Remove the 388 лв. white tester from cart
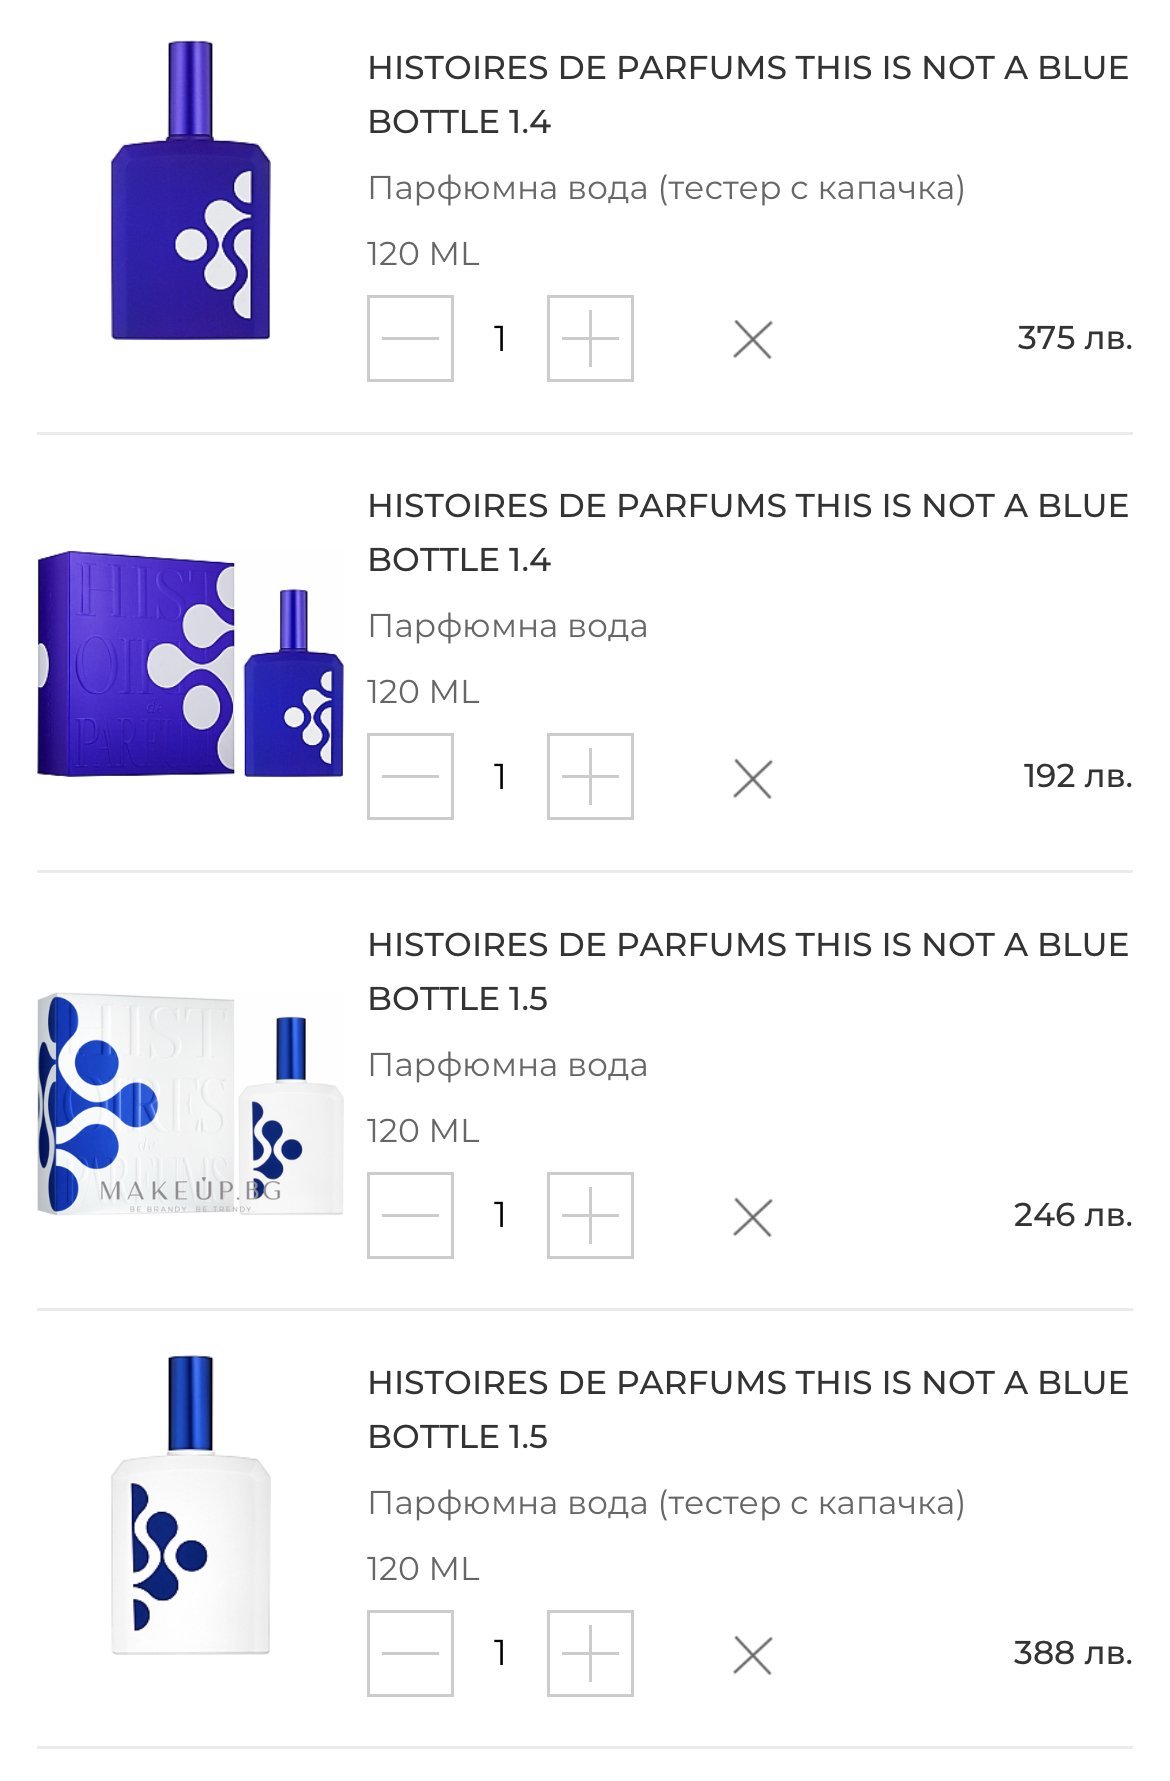Screen dimensions: 1170x1781 click(752, 1656)
